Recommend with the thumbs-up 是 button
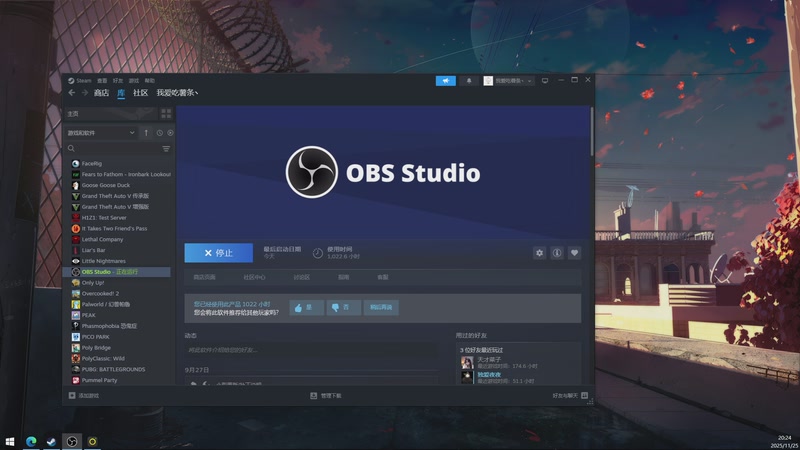 306,307
